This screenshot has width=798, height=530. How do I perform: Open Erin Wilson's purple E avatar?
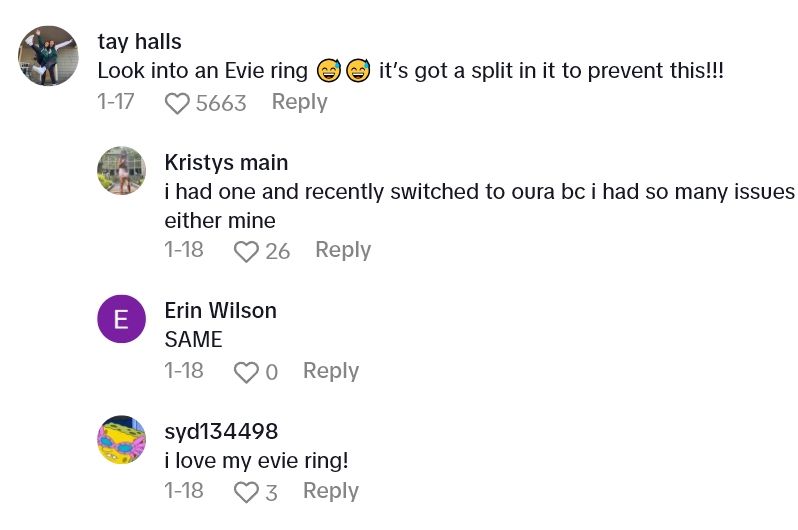coord(122,319)
